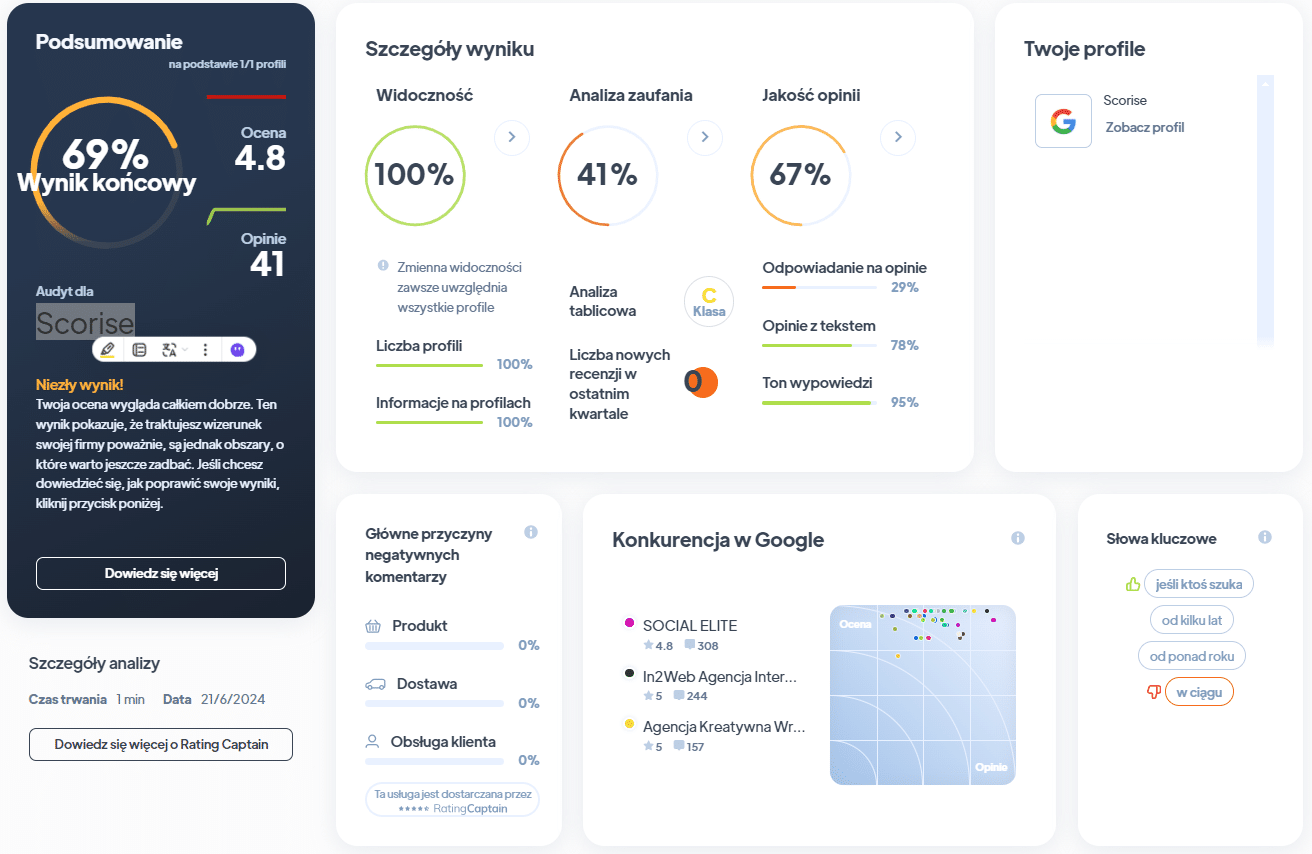Click the green thumbs-up icon
The image size is (1312, 854).
[x=1133, y=584]
